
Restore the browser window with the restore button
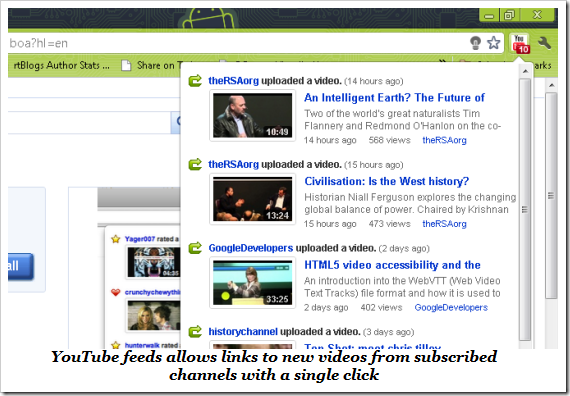[509, 15]
